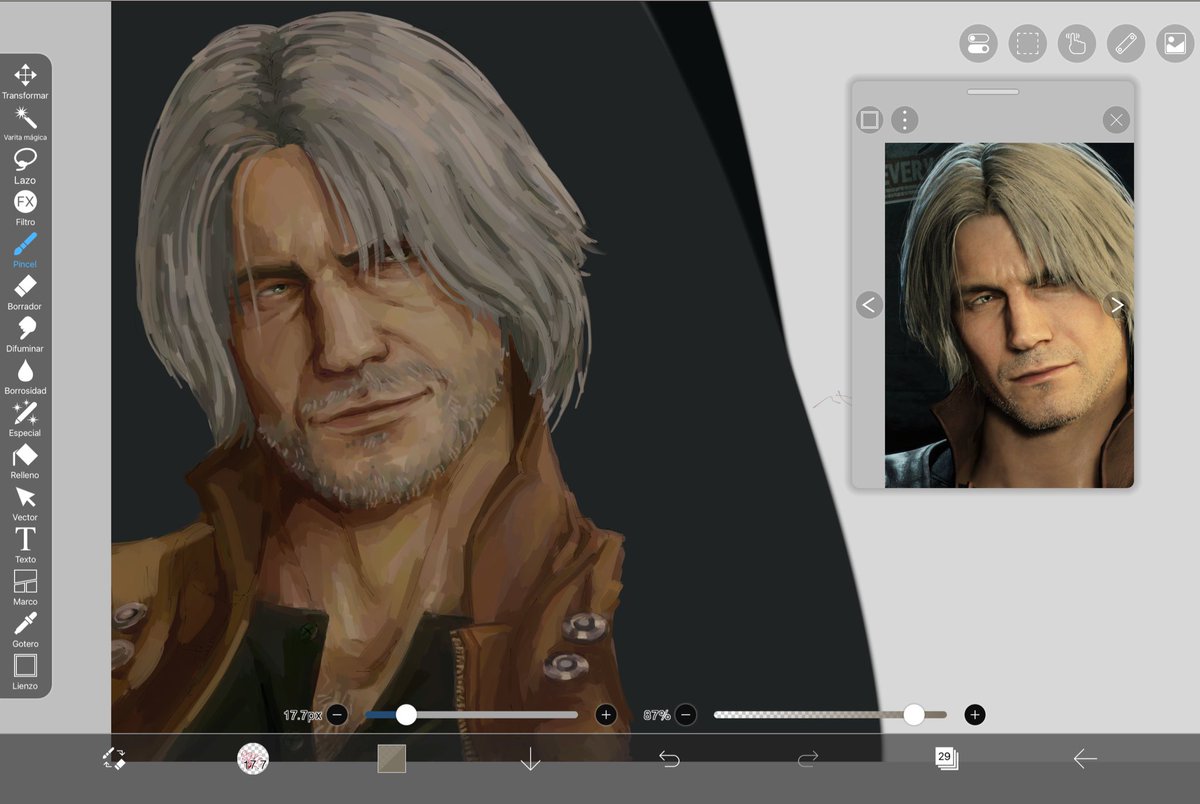
Task: Click the opacity slider track
Action: click(830, 715)
